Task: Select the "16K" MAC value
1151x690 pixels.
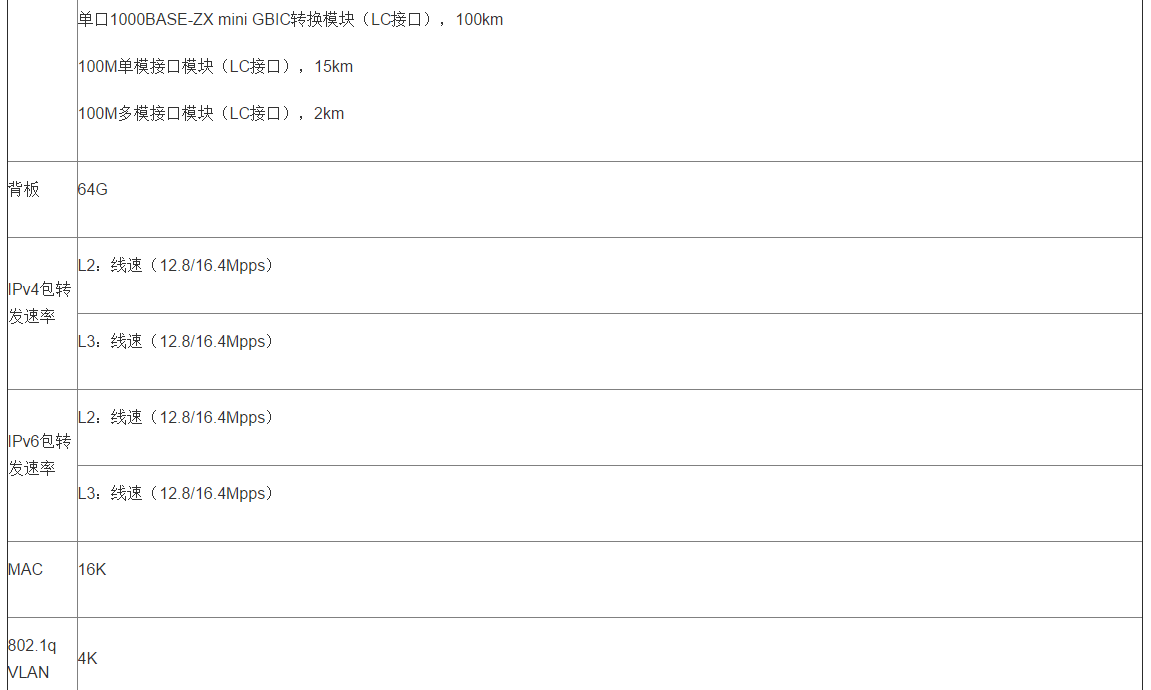Action: 92,570
